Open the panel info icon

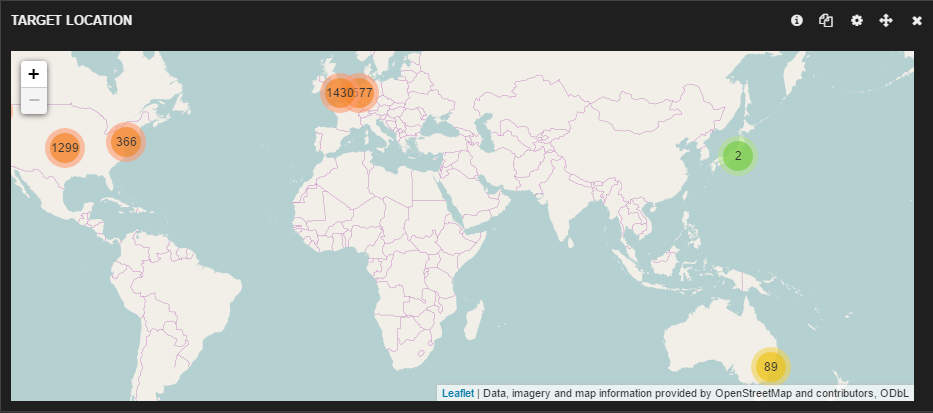coord(797,20)
